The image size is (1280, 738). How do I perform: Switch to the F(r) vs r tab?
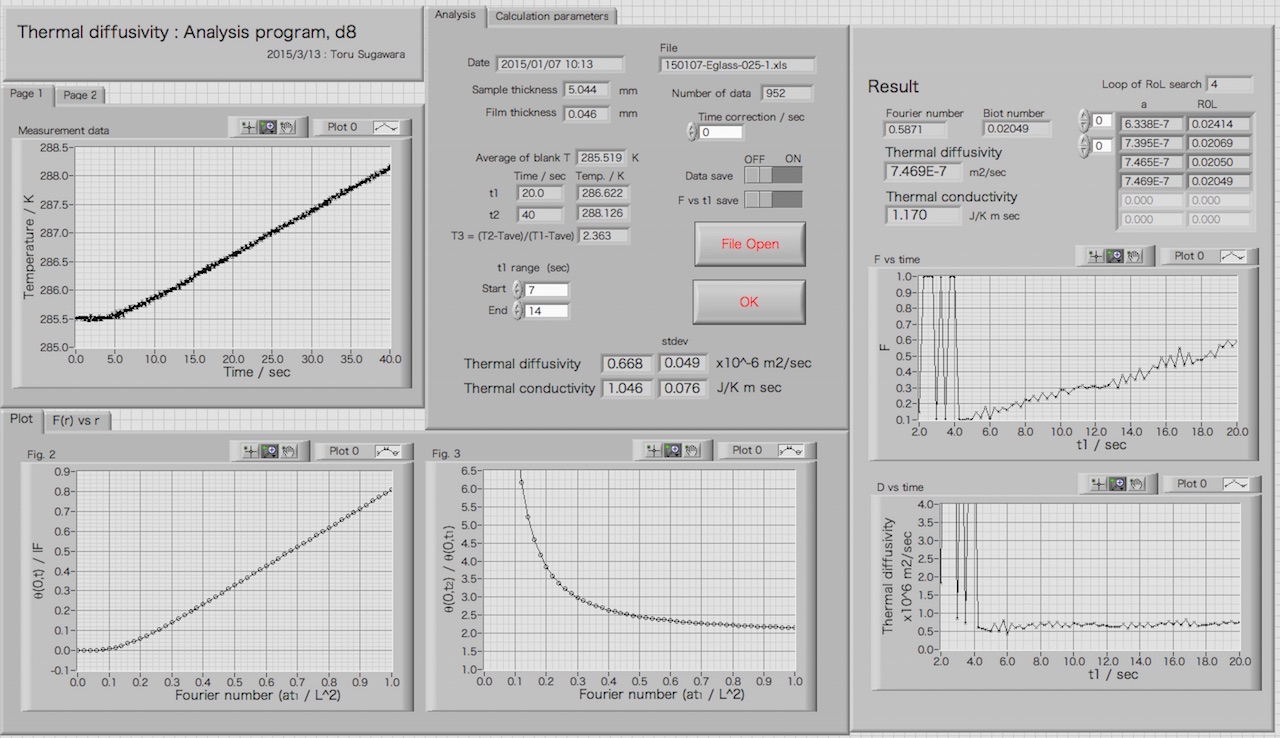pyautogui.click(x=75, y=420)
